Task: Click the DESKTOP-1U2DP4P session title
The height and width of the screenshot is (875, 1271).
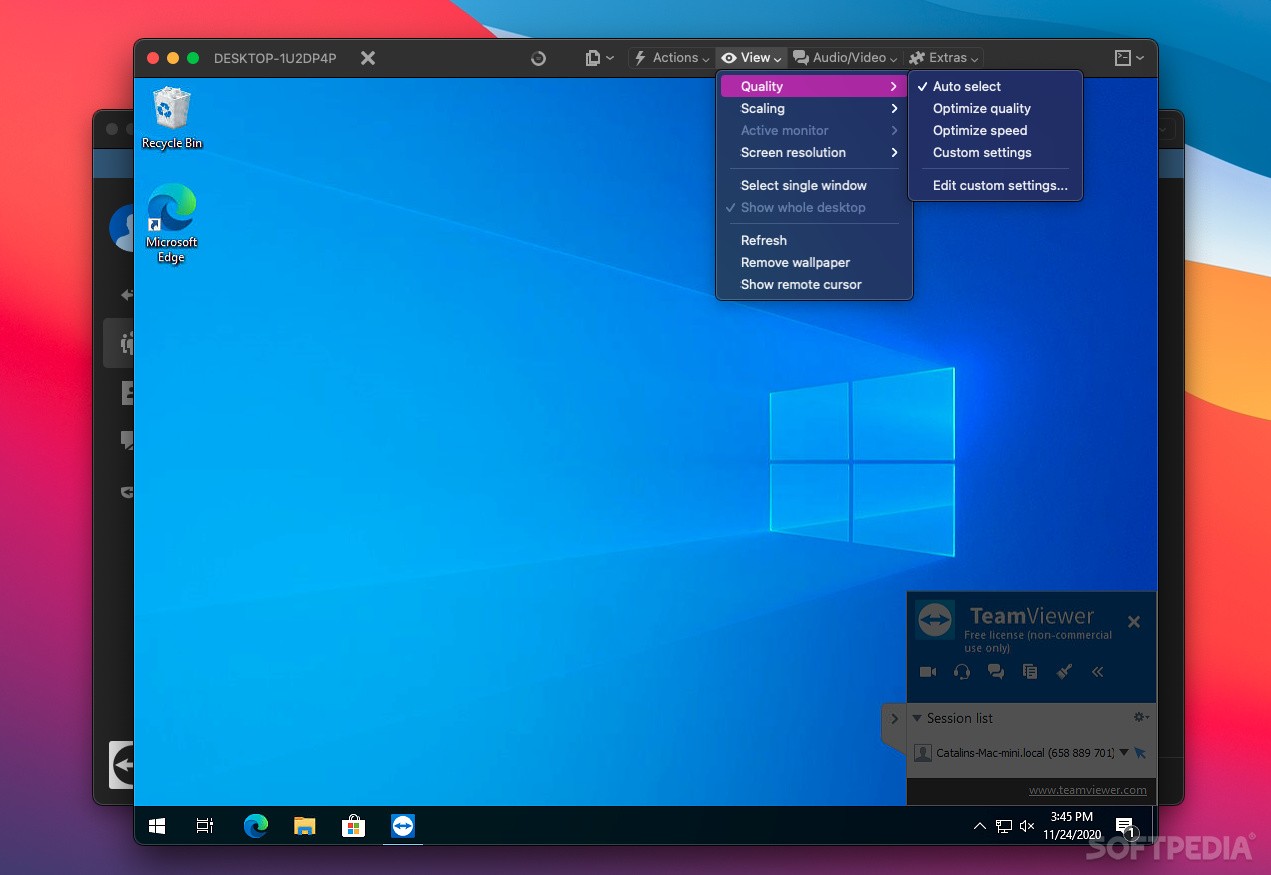Action: tap(275, 58)
